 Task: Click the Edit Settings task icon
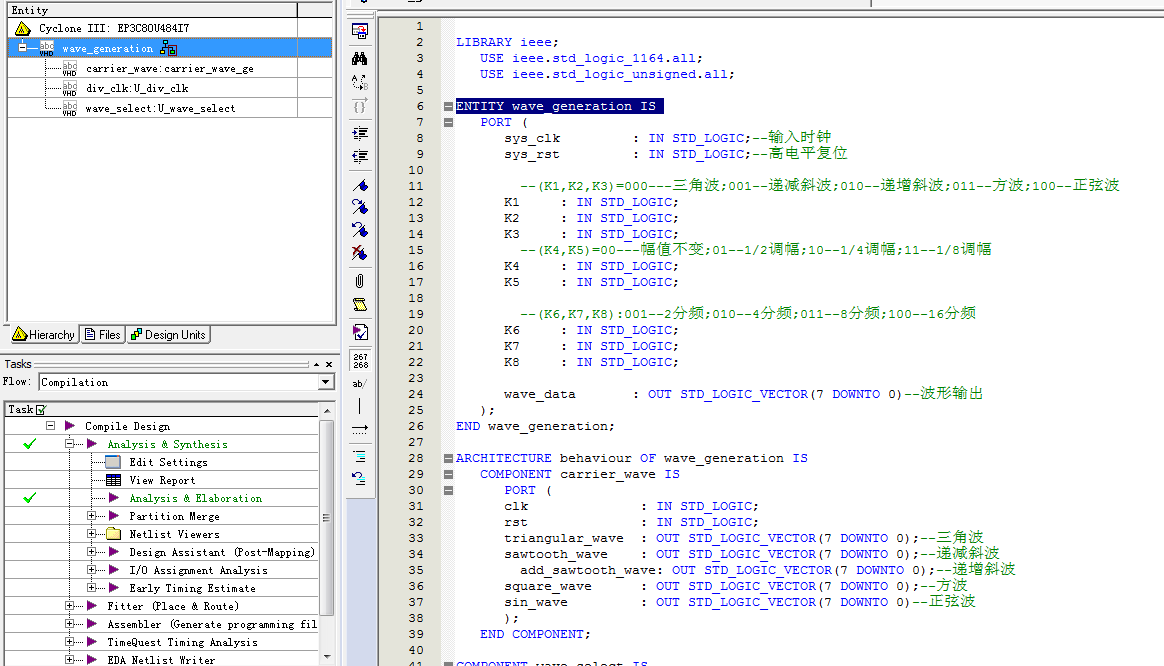112,462
